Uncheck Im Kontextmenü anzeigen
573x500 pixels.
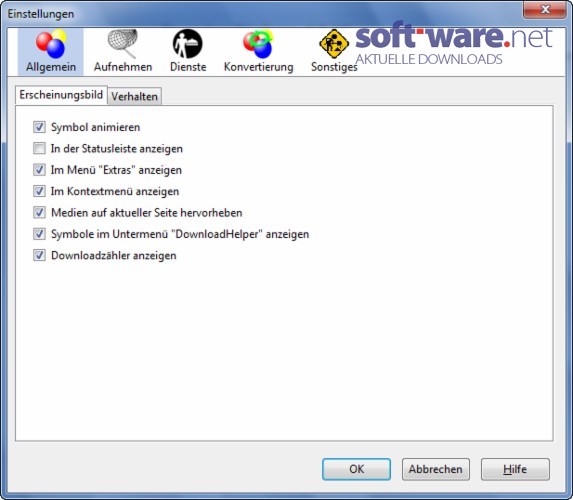pos(39,191)
